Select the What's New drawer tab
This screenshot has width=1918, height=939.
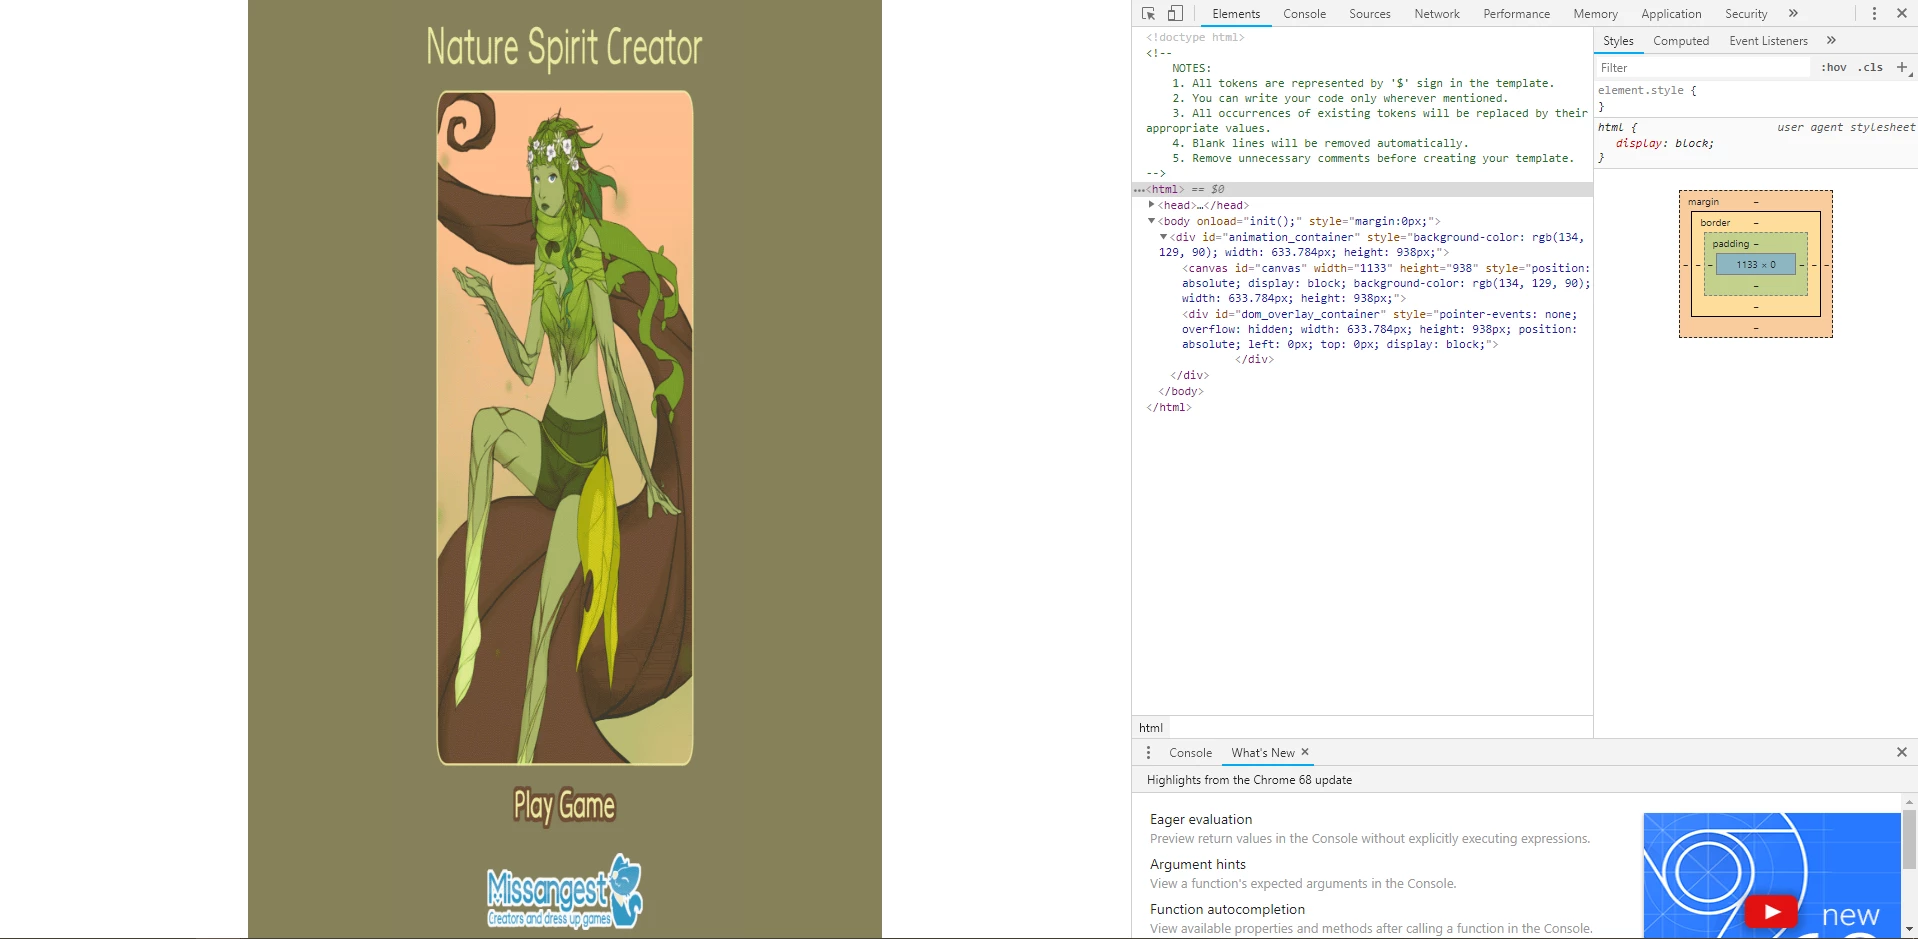point(1263,753)
